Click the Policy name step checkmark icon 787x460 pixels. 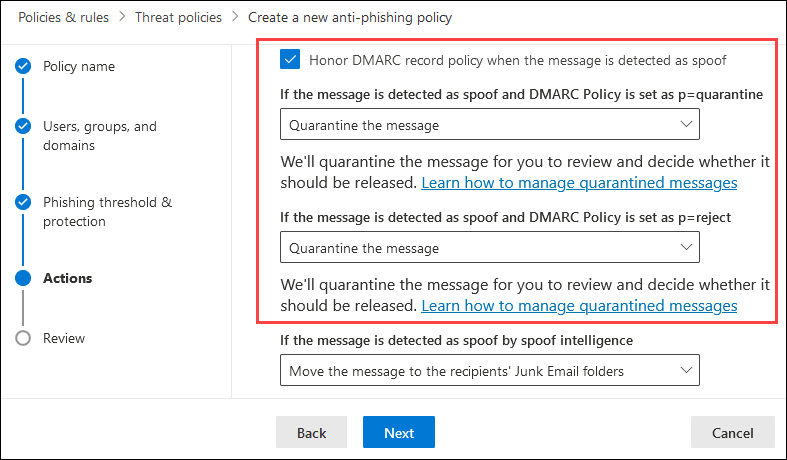click(23, 67)
